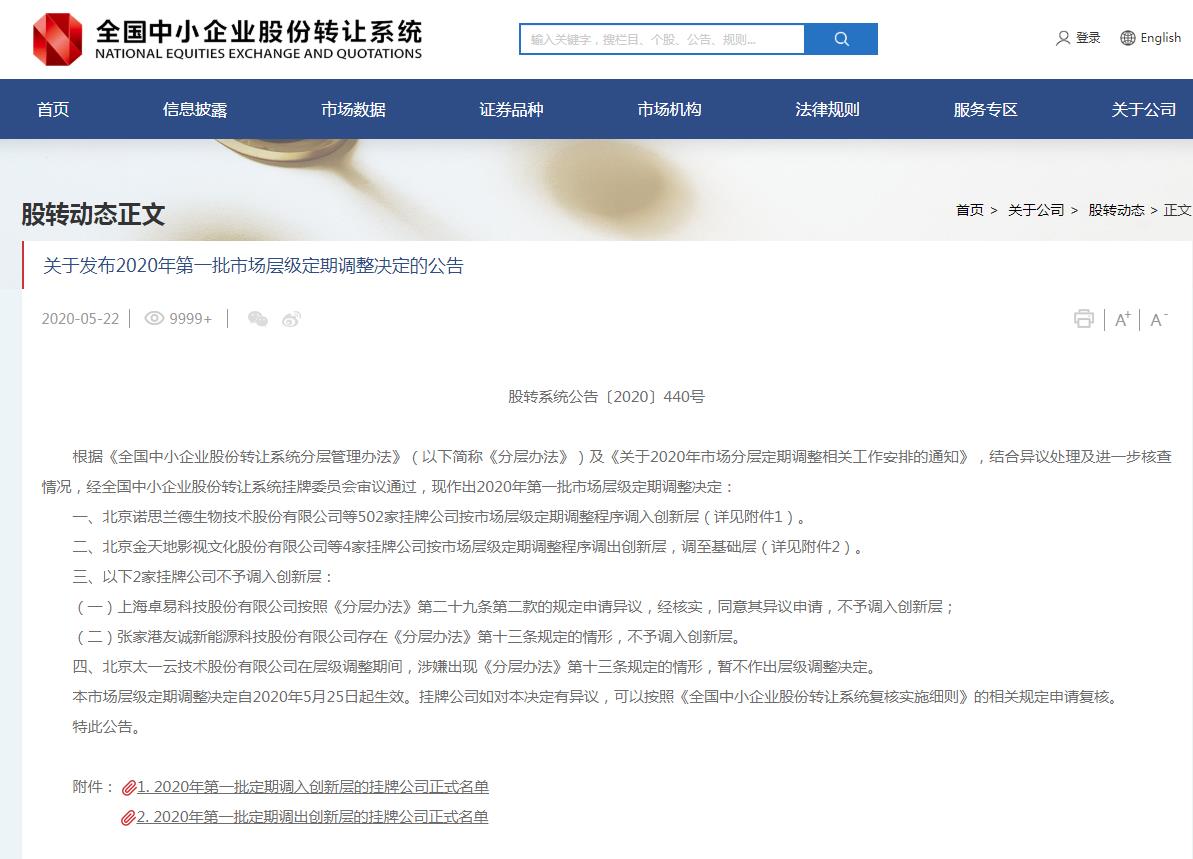The image size is (1193, 859).
Task: Open 证券品种 in the navigation bar
Action: point(511,110)
